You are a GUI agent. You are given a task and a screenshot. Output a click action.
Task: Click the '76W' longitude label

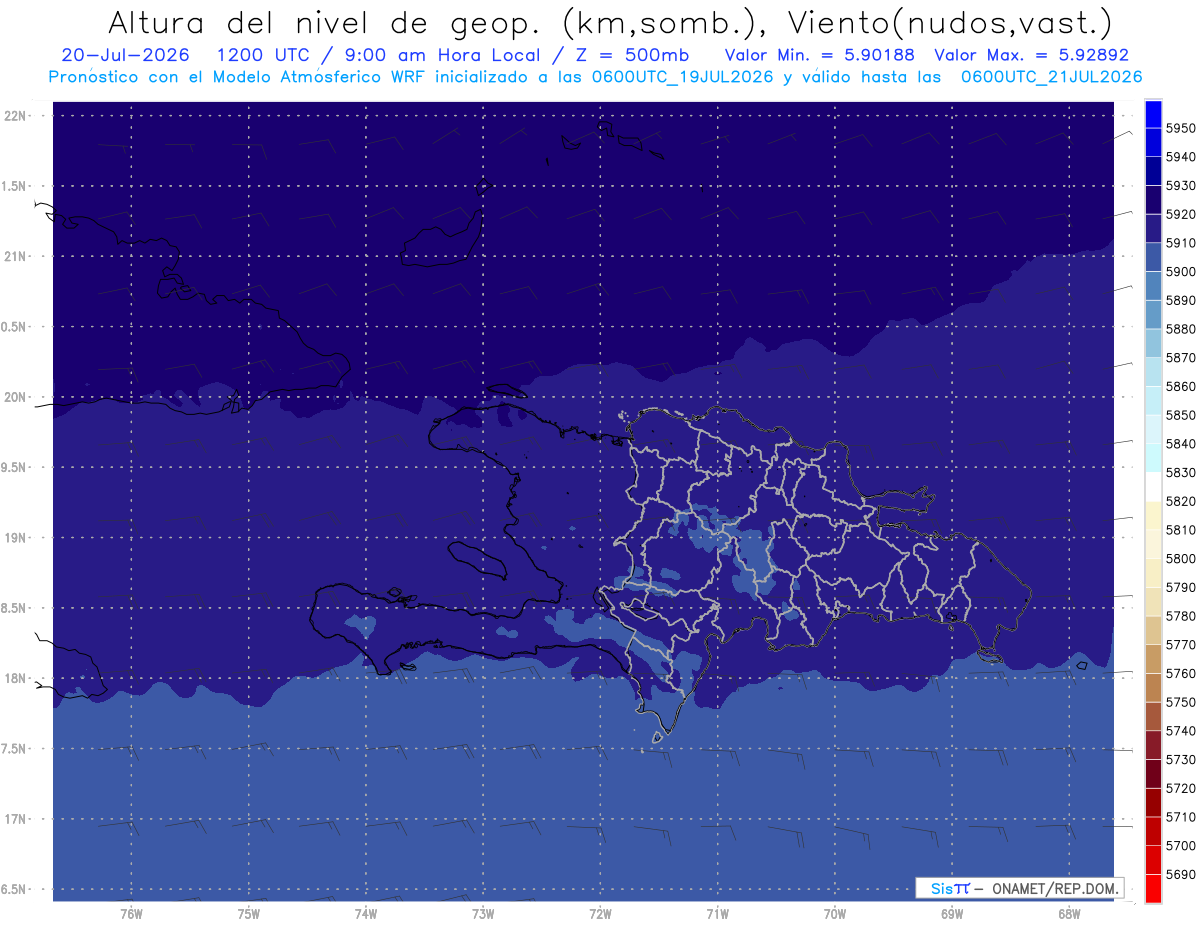click(130, 914)
